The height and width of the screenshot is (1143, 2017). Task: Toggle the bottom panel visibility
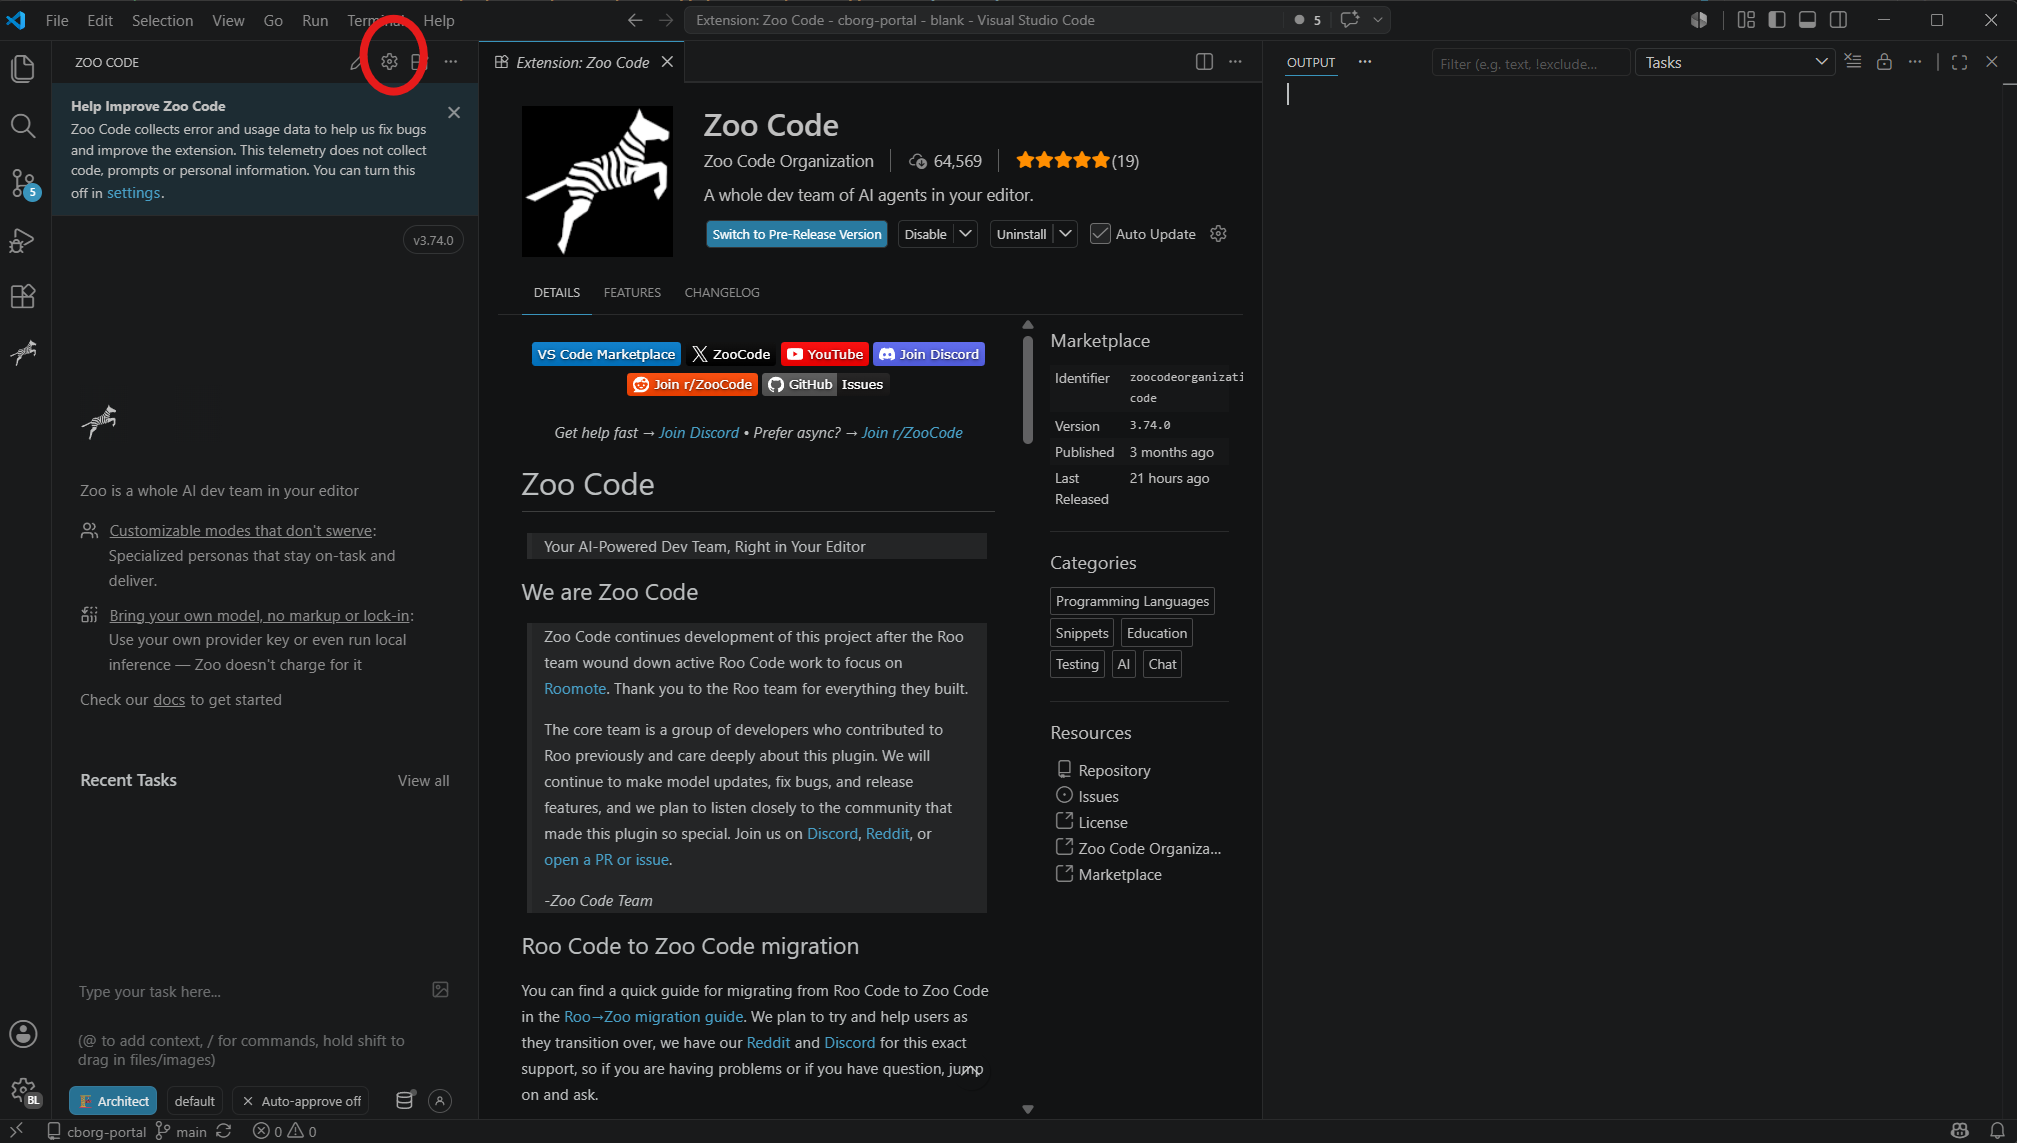1807,20
